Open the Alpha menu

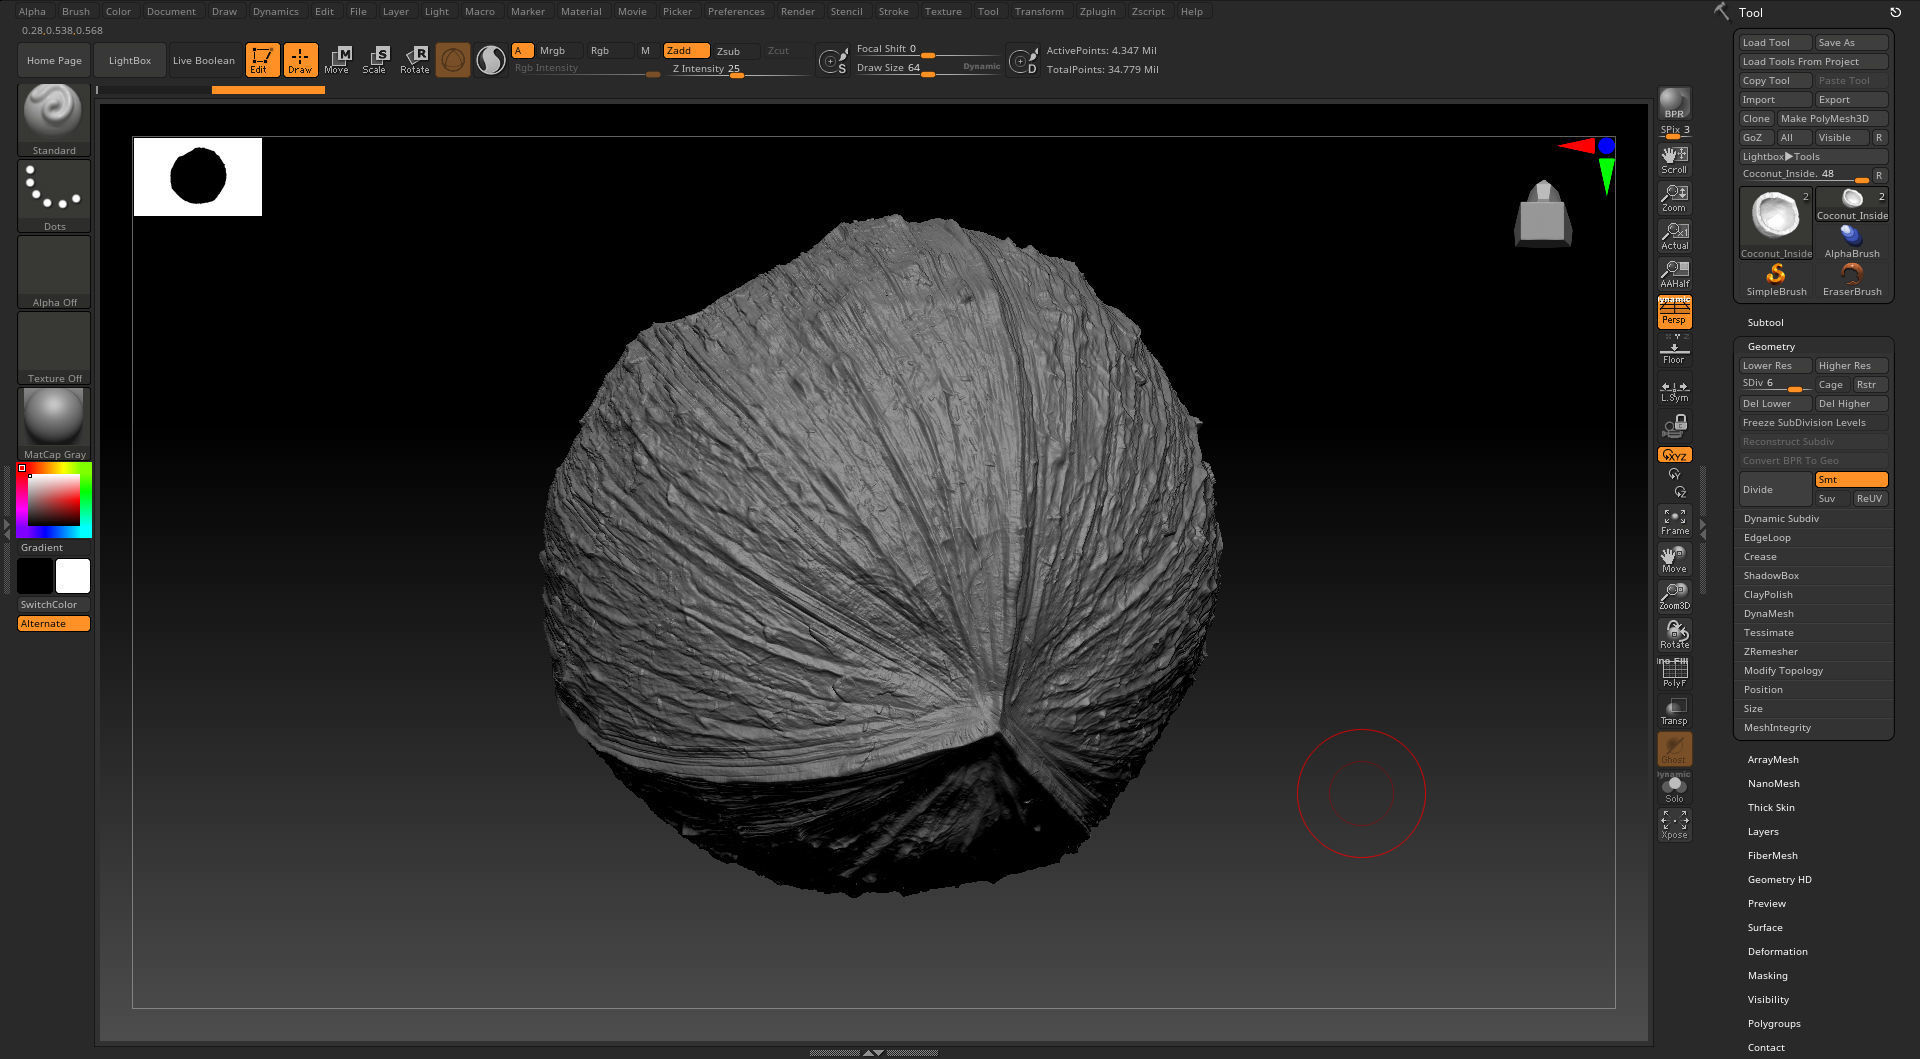coord(32,11)
